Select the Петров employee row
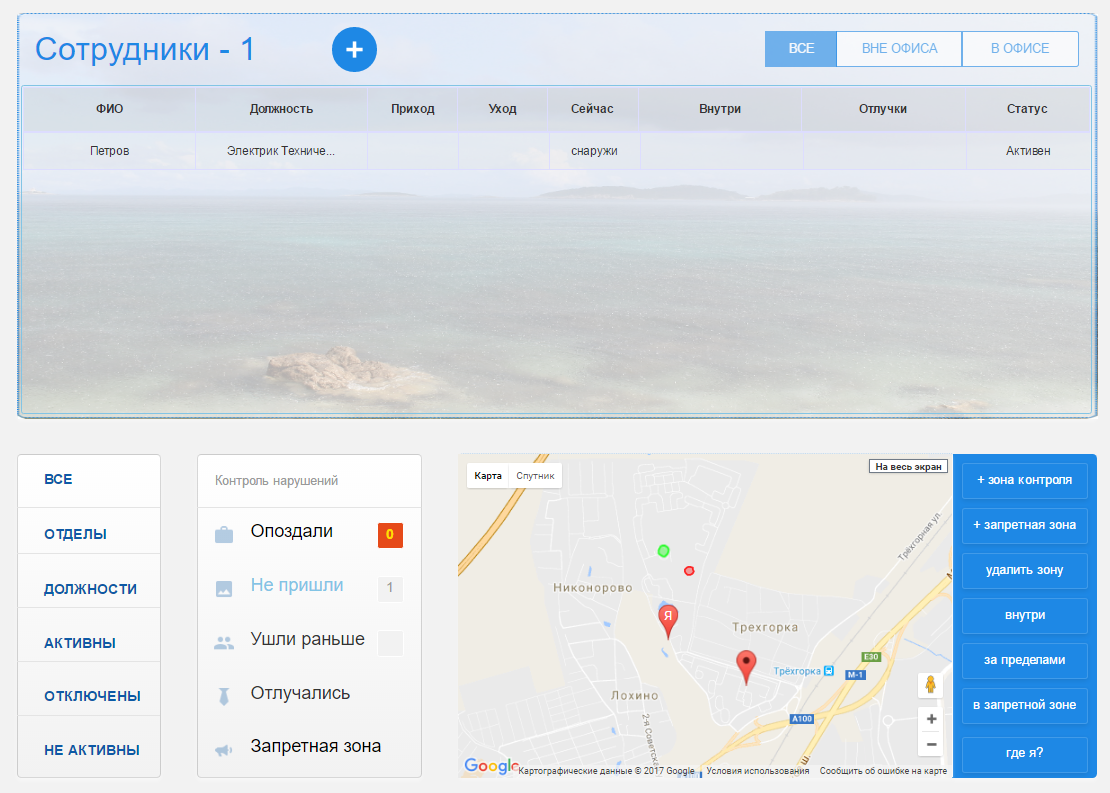1110x793 pixels. point(110,151)
